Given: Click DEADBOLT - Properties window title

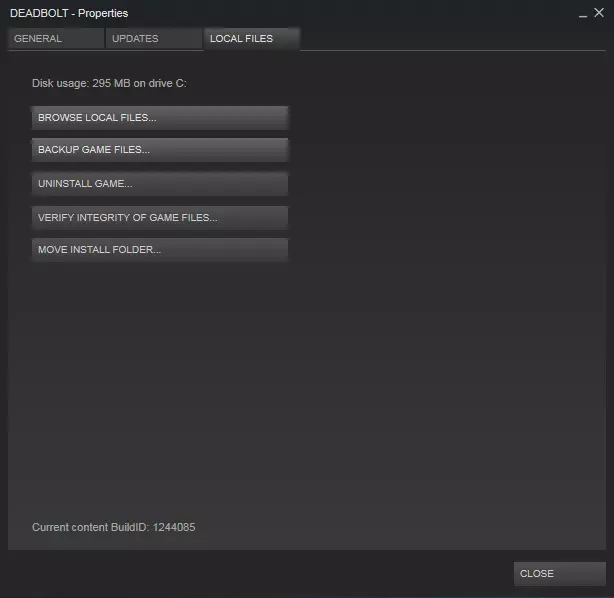Looking at the screenshot, I should (x=69, y=13).
